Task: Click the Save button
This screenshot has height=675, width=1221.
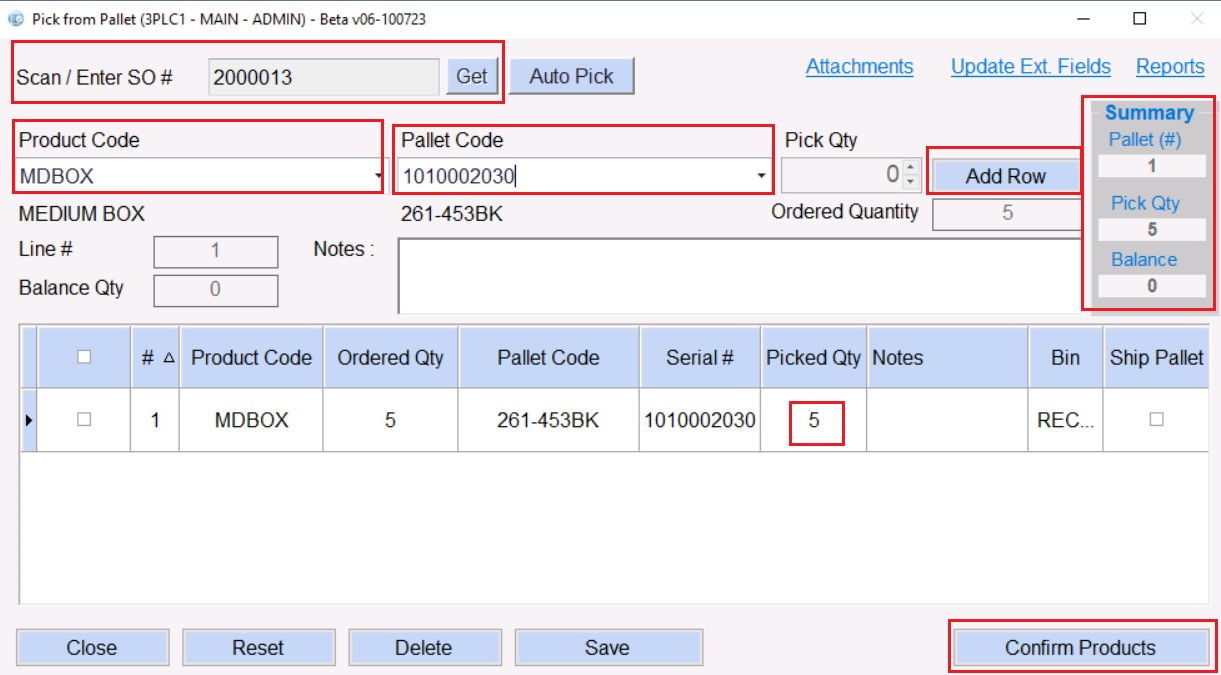Action: 607,647
